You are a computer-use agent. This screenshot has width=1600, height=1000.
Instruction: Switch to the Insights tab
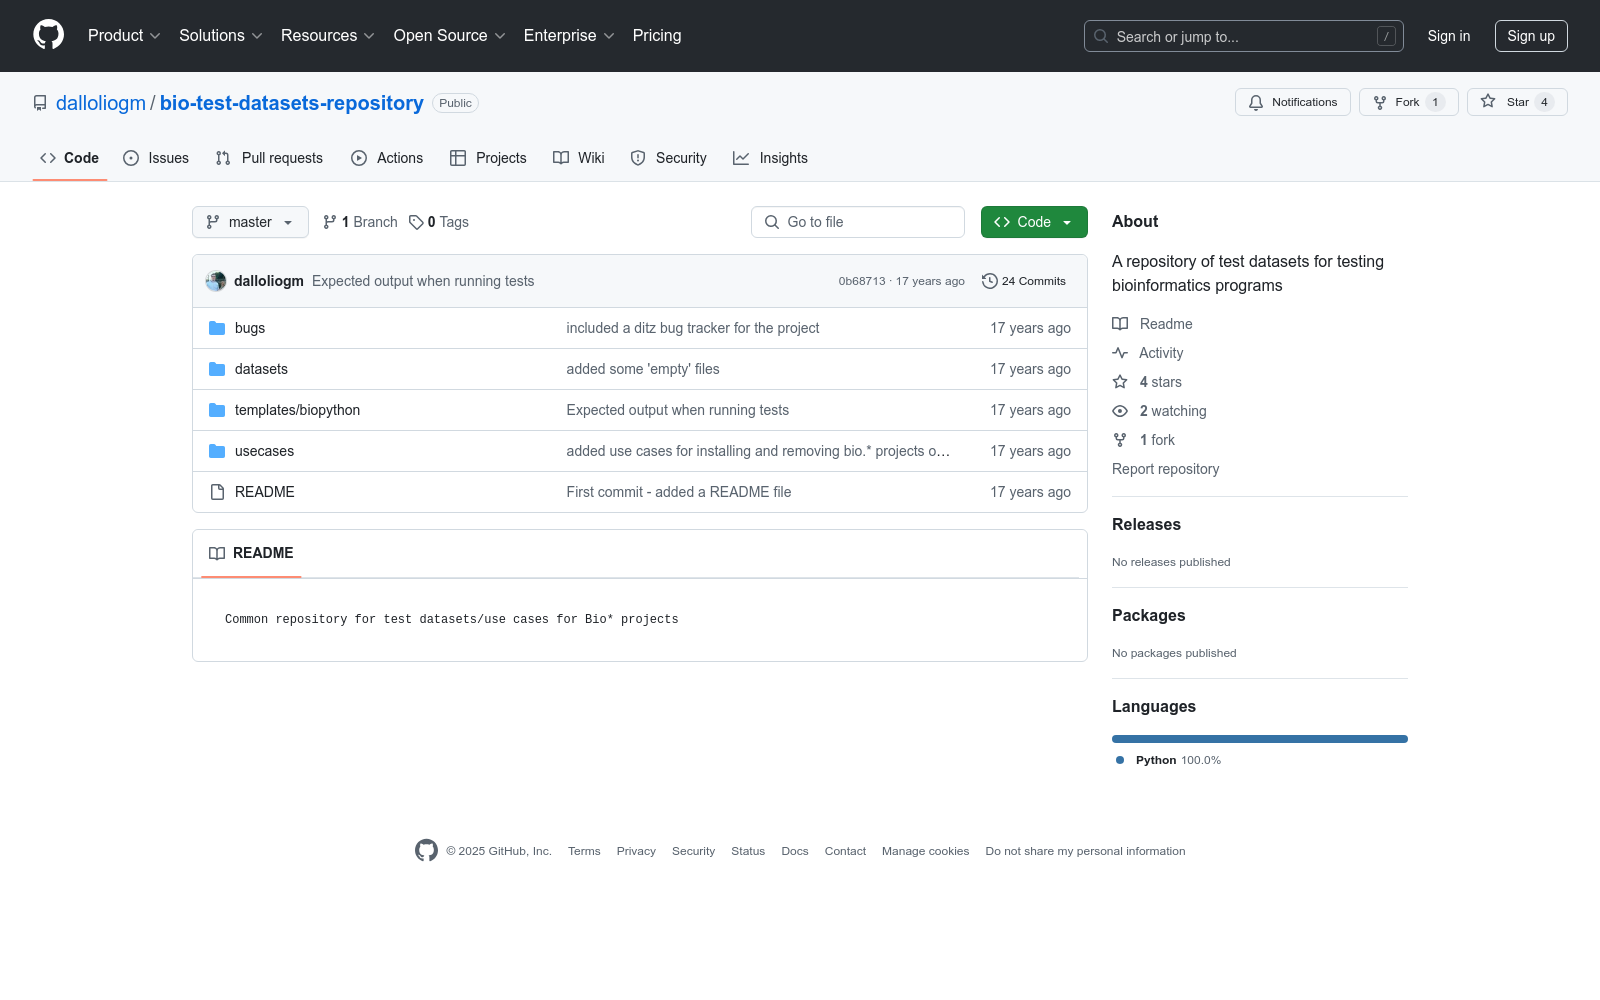click(770, 158)
